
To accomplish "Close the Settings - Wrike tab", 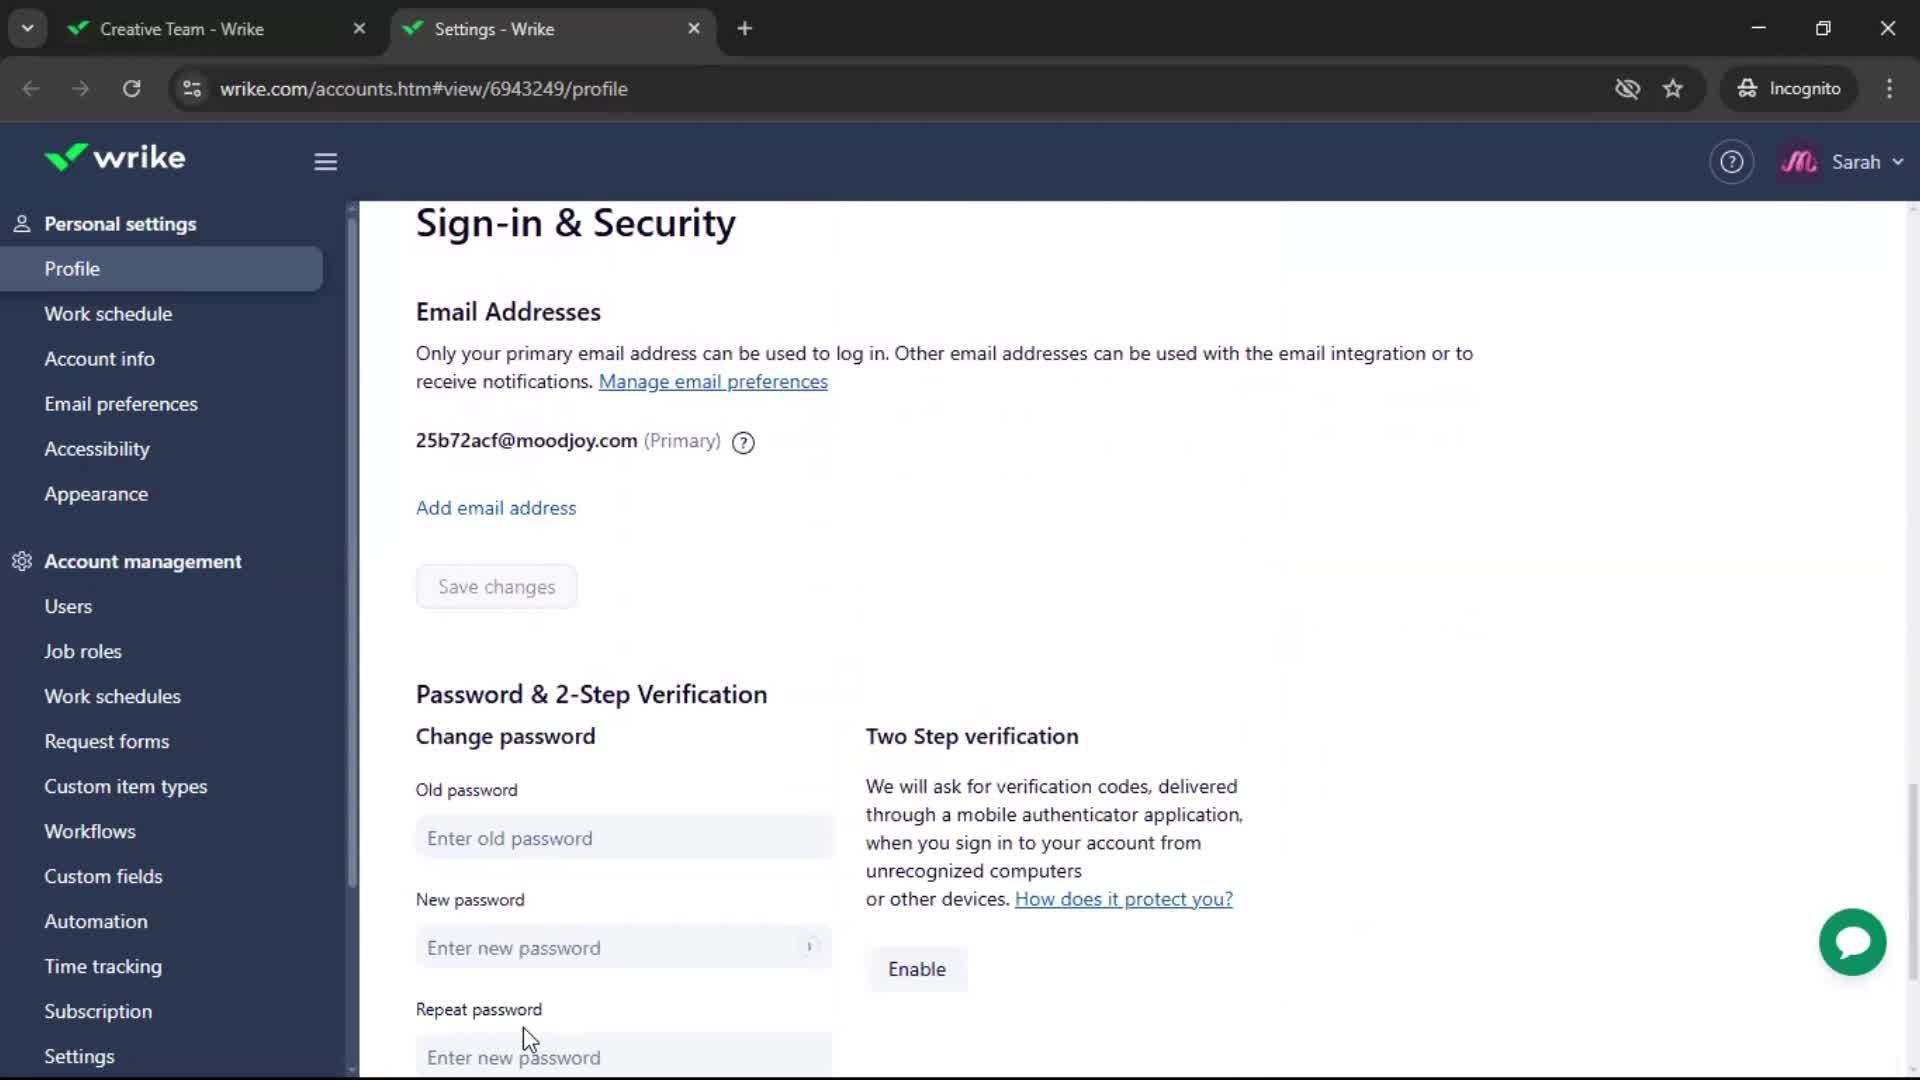I will (x=694, y=29).
